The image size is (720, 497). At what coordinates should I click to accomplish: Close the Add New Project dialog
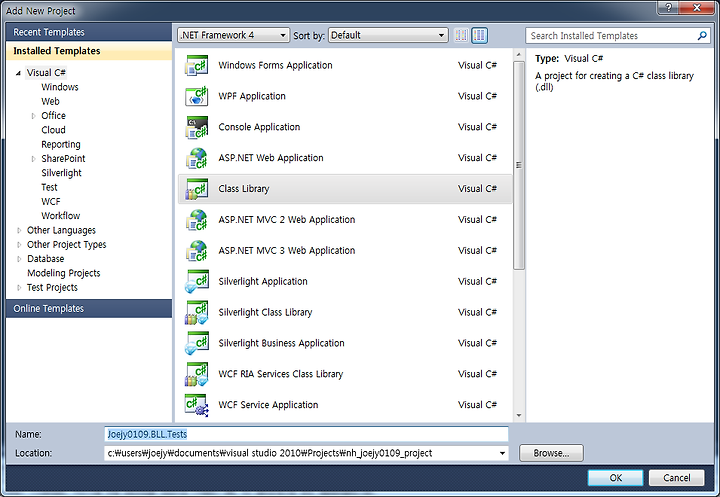(x=697, y=7)
